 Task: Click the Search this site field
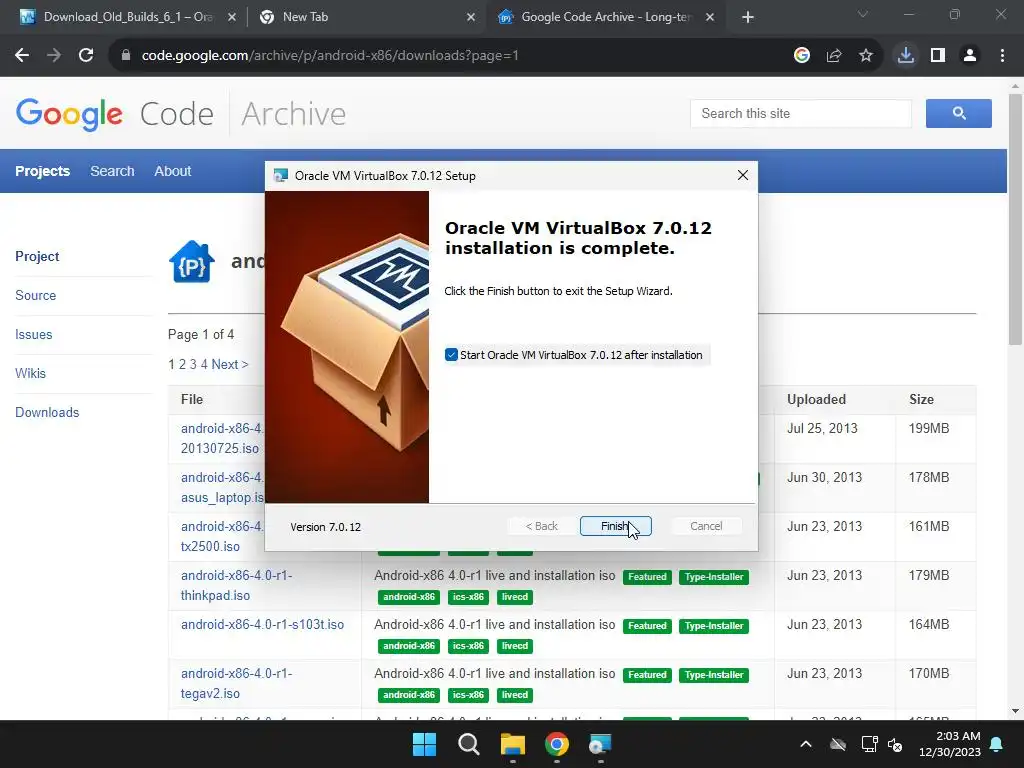[801, 114]
